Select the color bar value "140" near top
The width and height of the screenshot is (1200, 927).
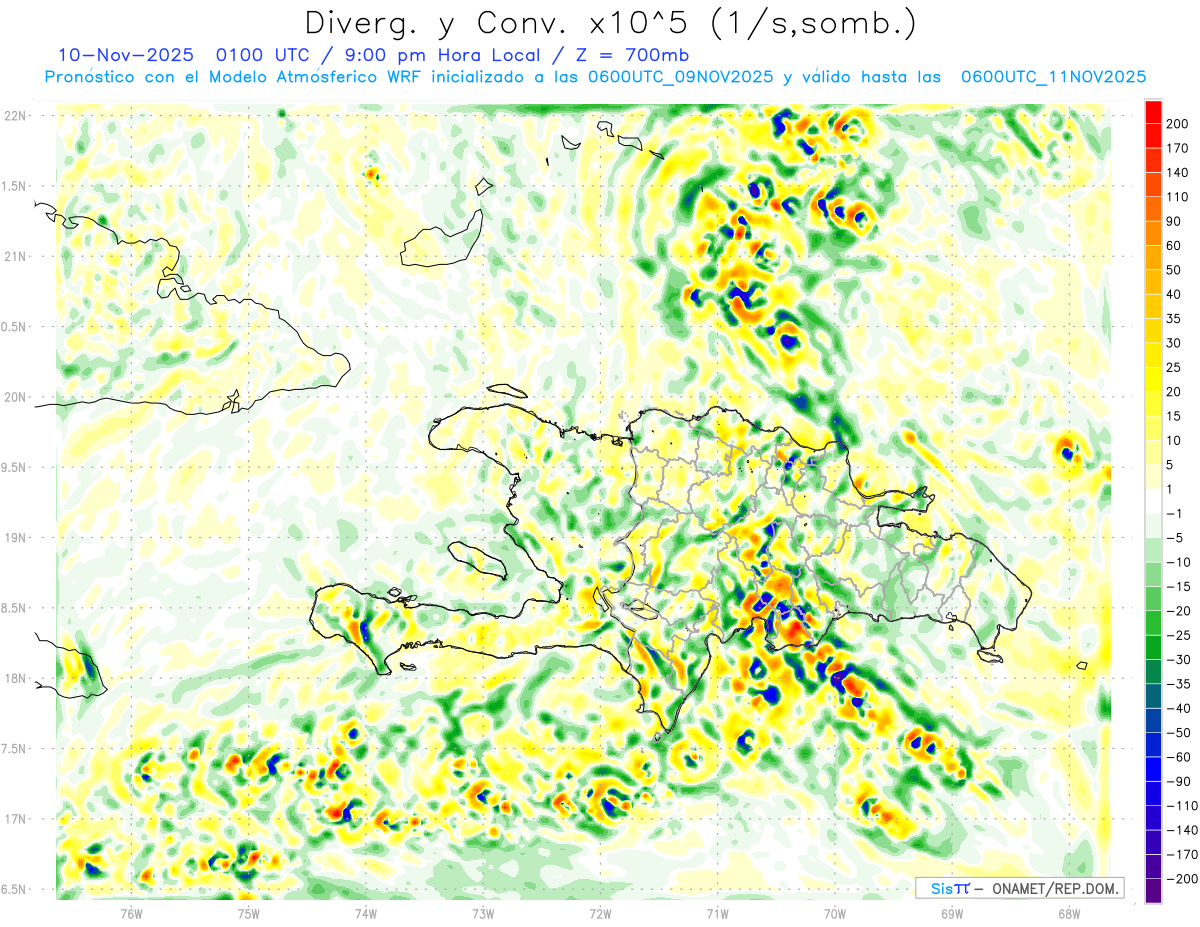point(1178,173)
